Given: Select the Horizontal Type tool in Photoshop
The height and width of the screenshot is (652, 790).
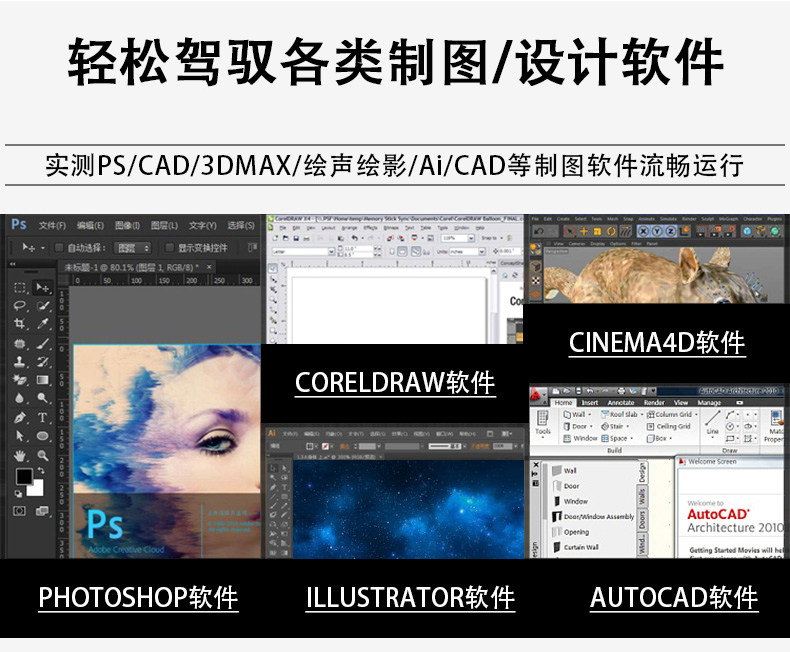Looking at the screenshot, I should tap(43, 417).
